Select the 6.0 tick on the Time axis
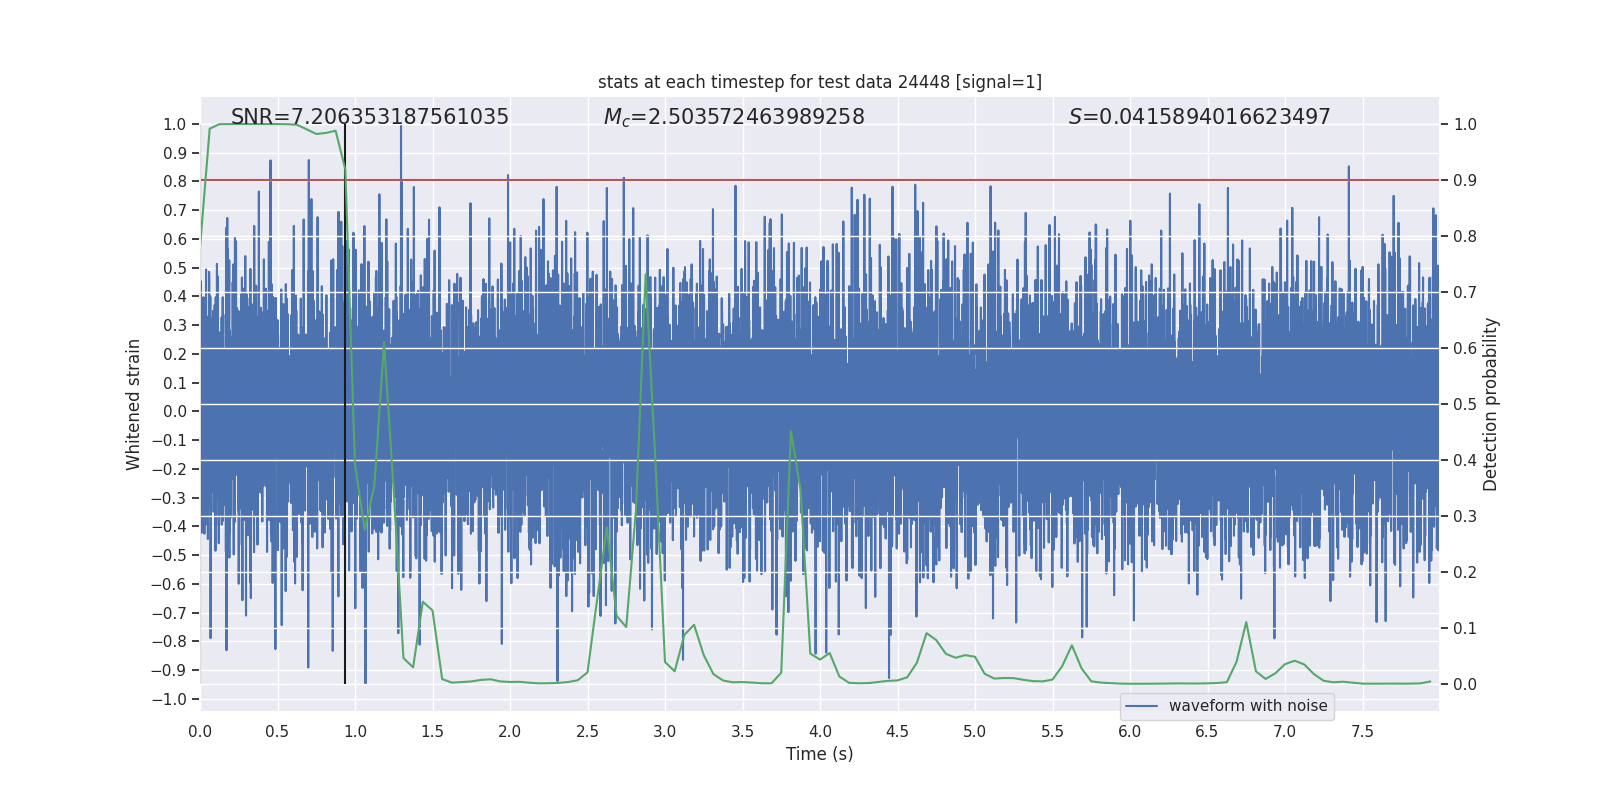Image resolution: width=1600 pixels, height=800 pixels. tap(1130, 731)
